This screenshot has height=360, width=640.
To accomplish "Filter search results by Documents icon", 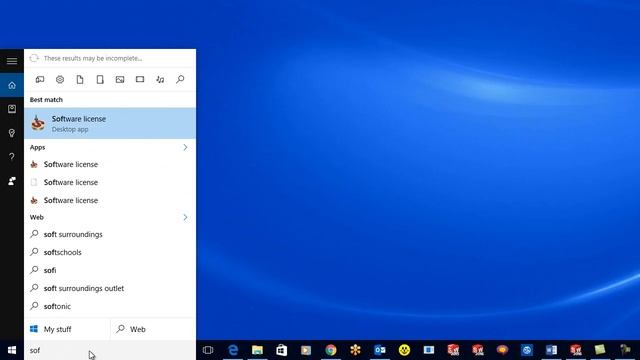I will [x=80, y=80].
